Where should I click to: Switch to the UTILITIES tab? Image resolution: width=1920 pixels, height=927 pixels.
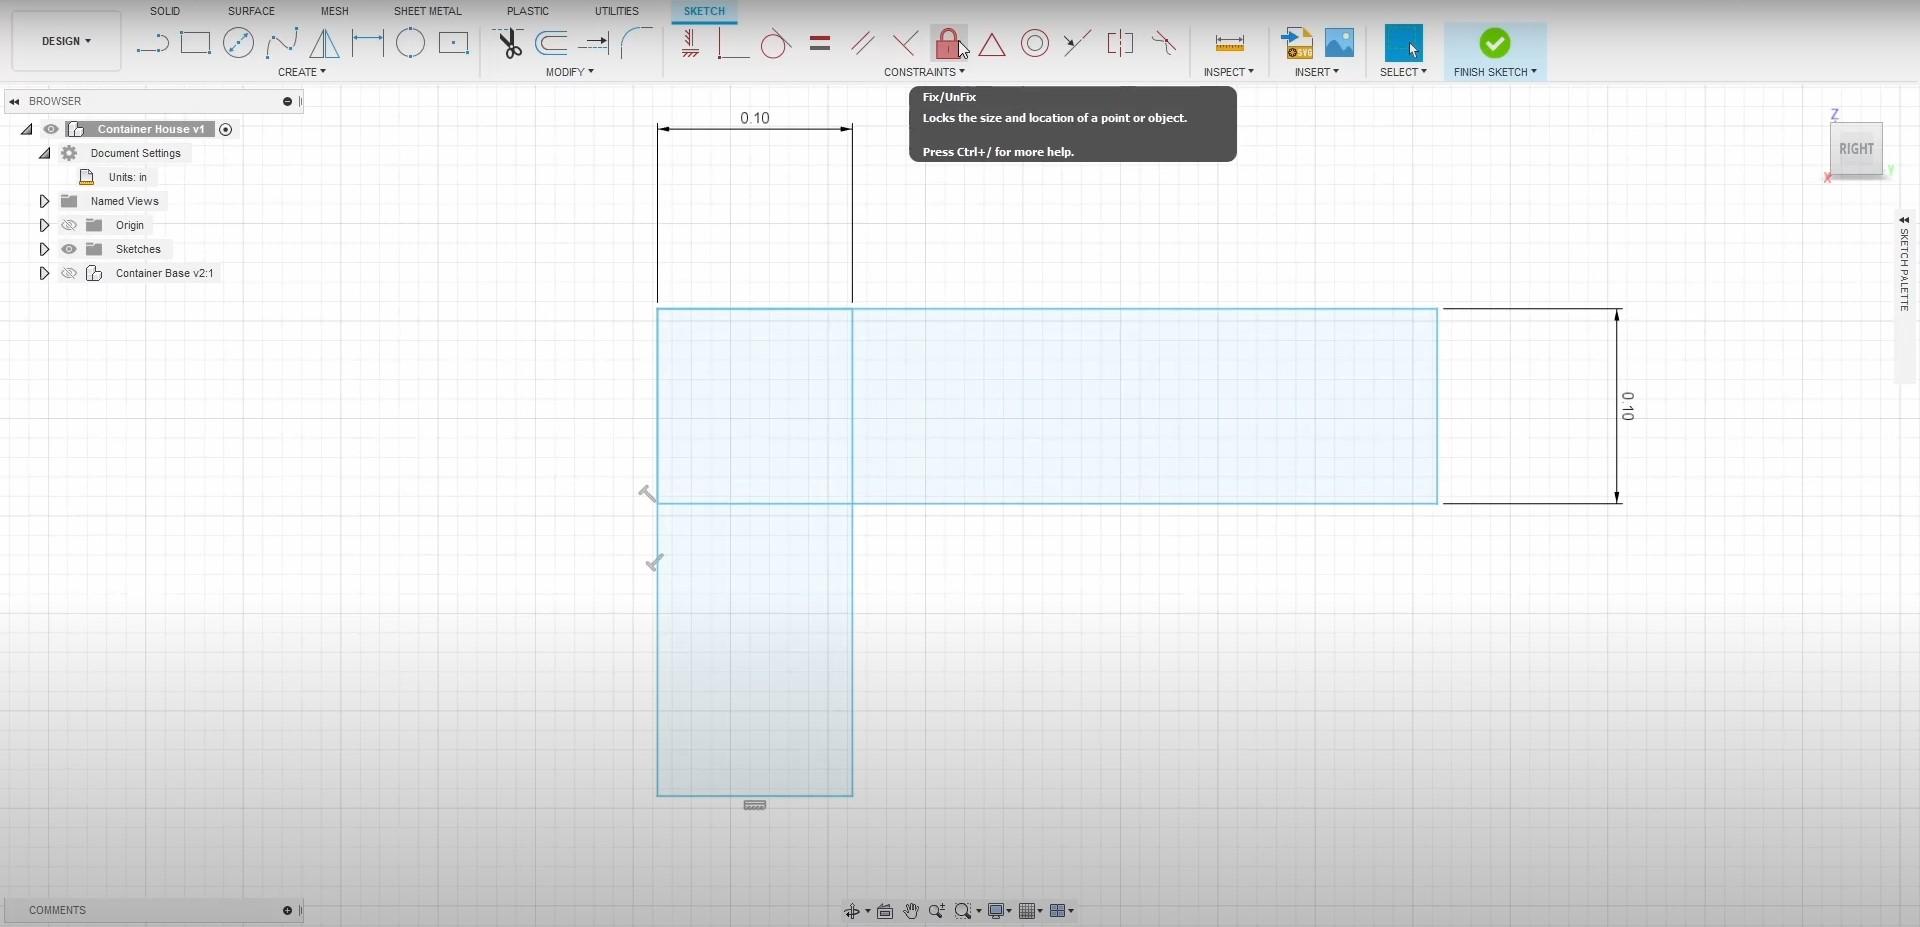617,11
